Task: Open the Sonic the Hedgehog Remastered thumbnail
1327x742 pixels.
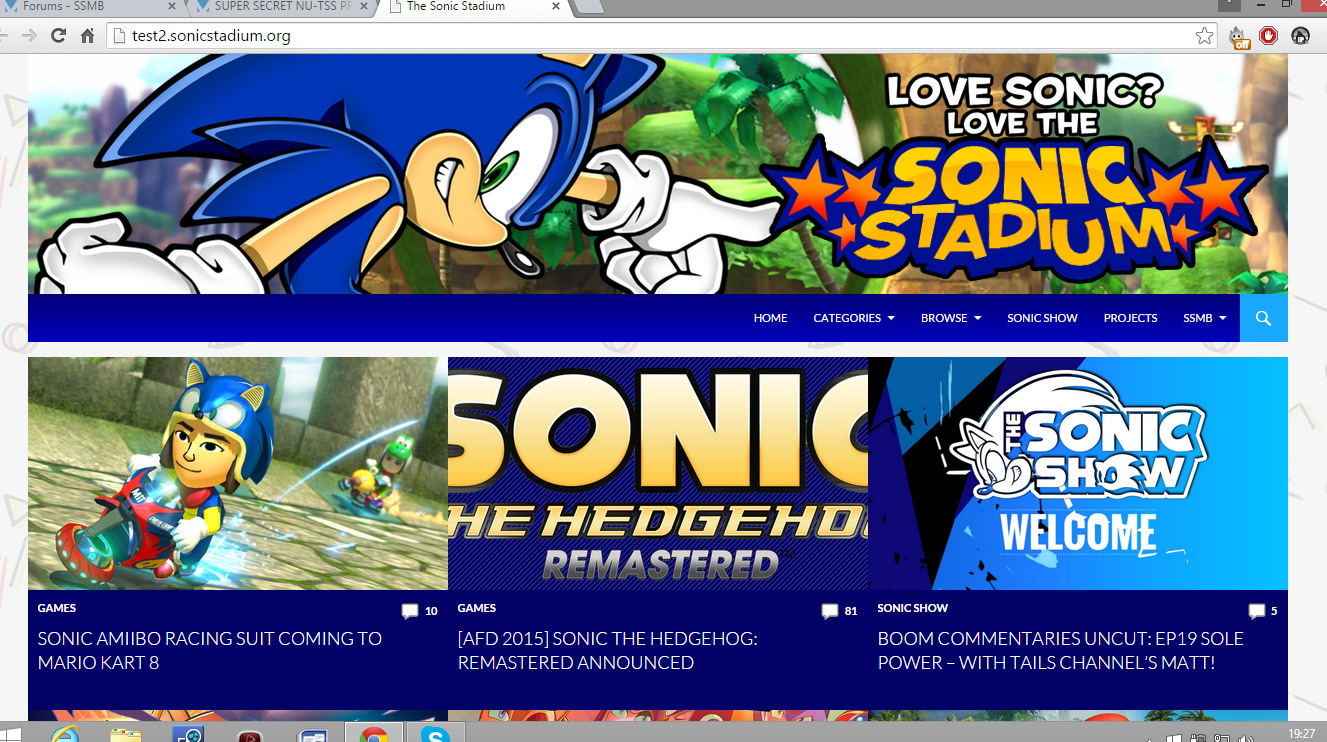Action: click(x=658, y=473)
